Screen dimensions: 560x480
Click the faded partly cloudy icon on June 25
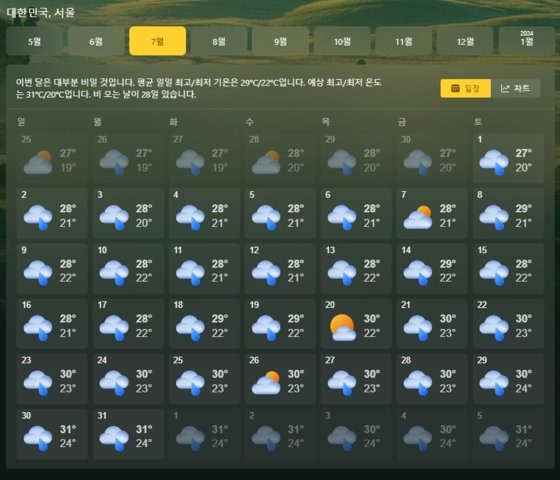(38, 162)
